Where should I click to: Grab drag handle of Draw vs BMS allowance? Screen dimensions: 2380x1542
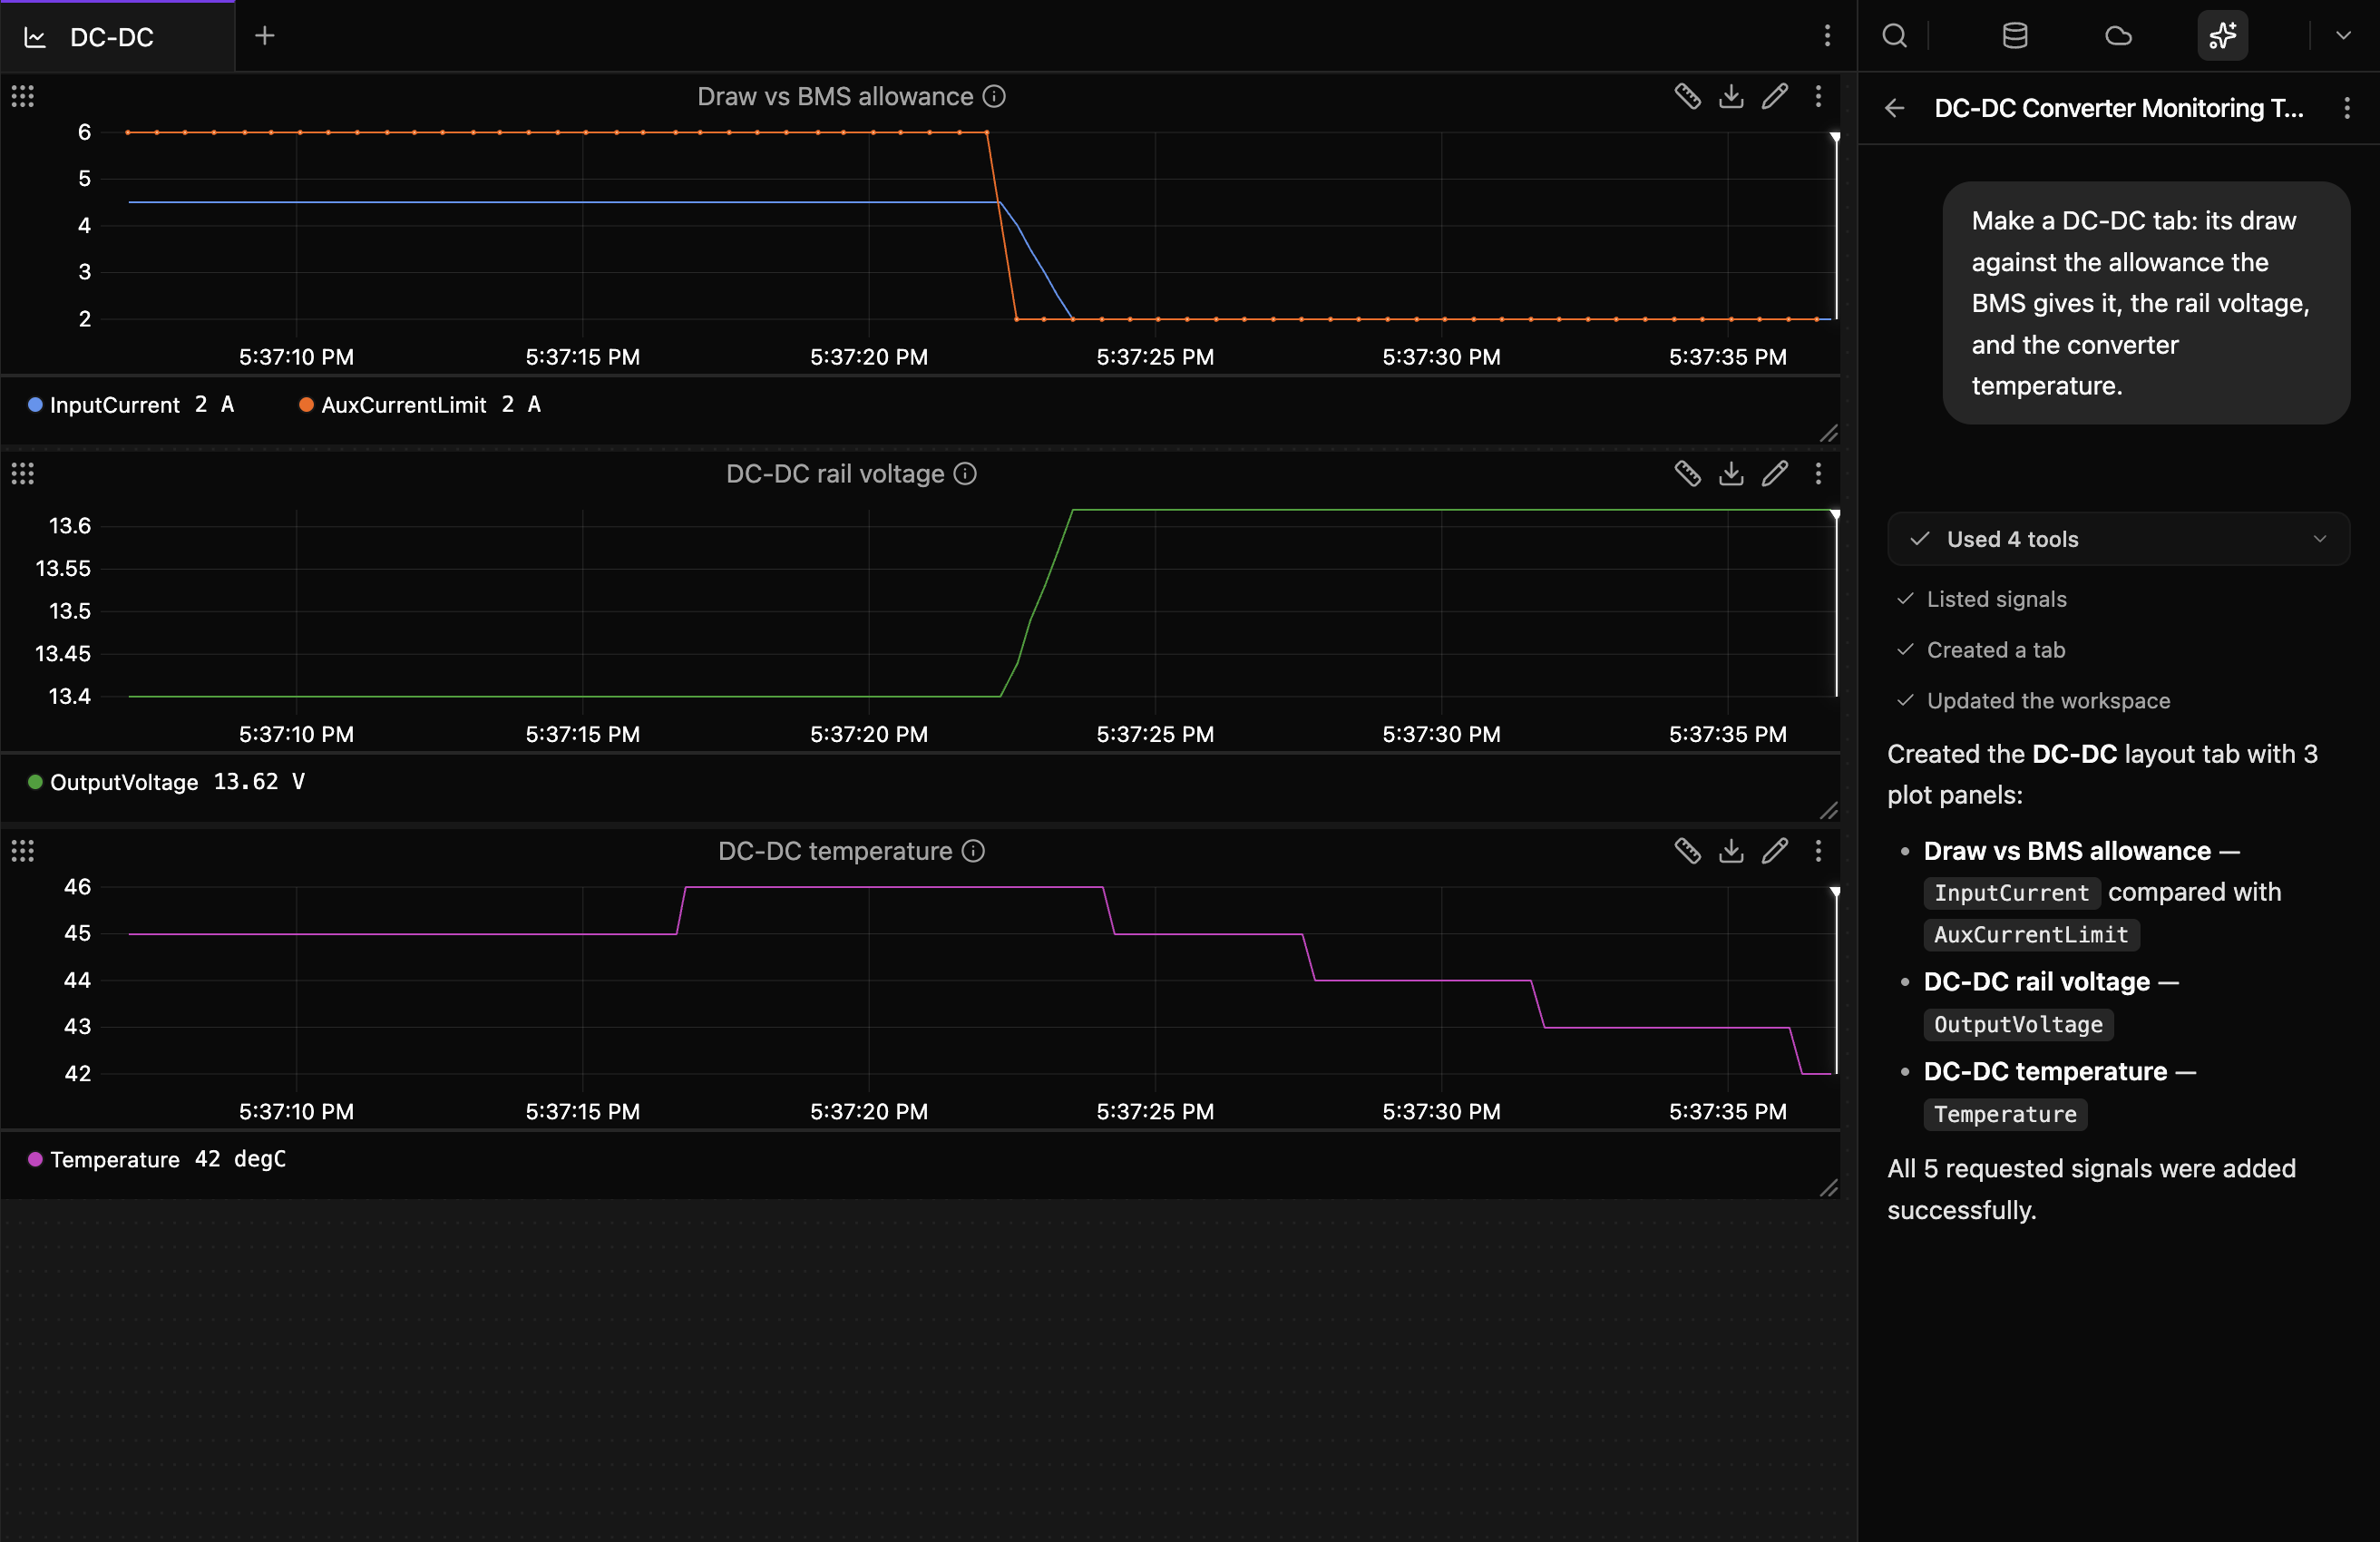pyautogui.click(x=22, y=96)
